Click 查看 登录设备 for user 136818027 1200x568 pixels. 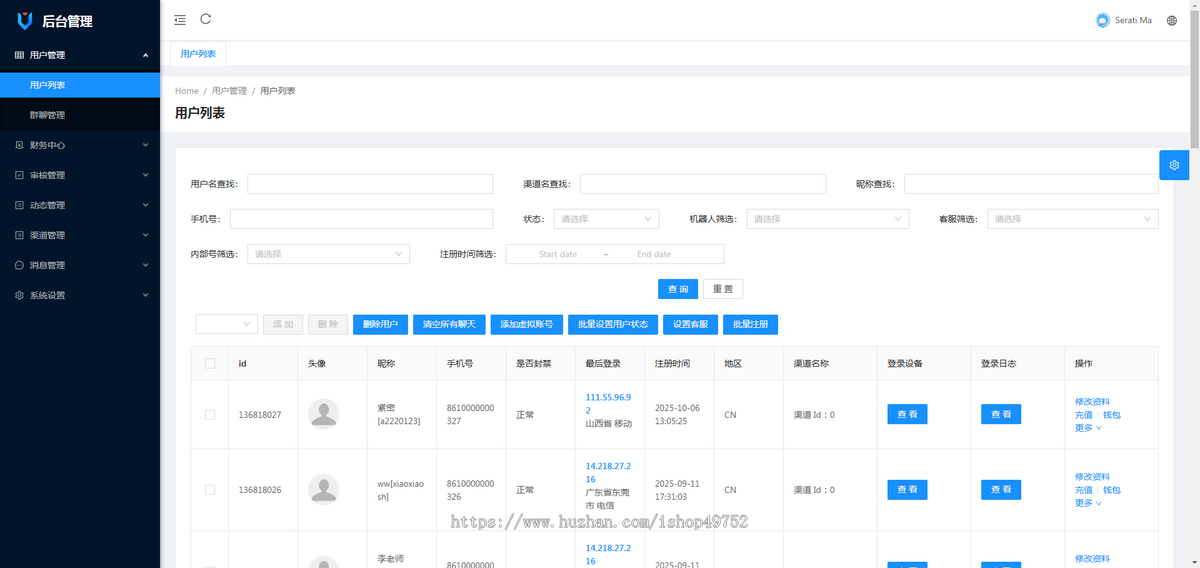[907, 414]
